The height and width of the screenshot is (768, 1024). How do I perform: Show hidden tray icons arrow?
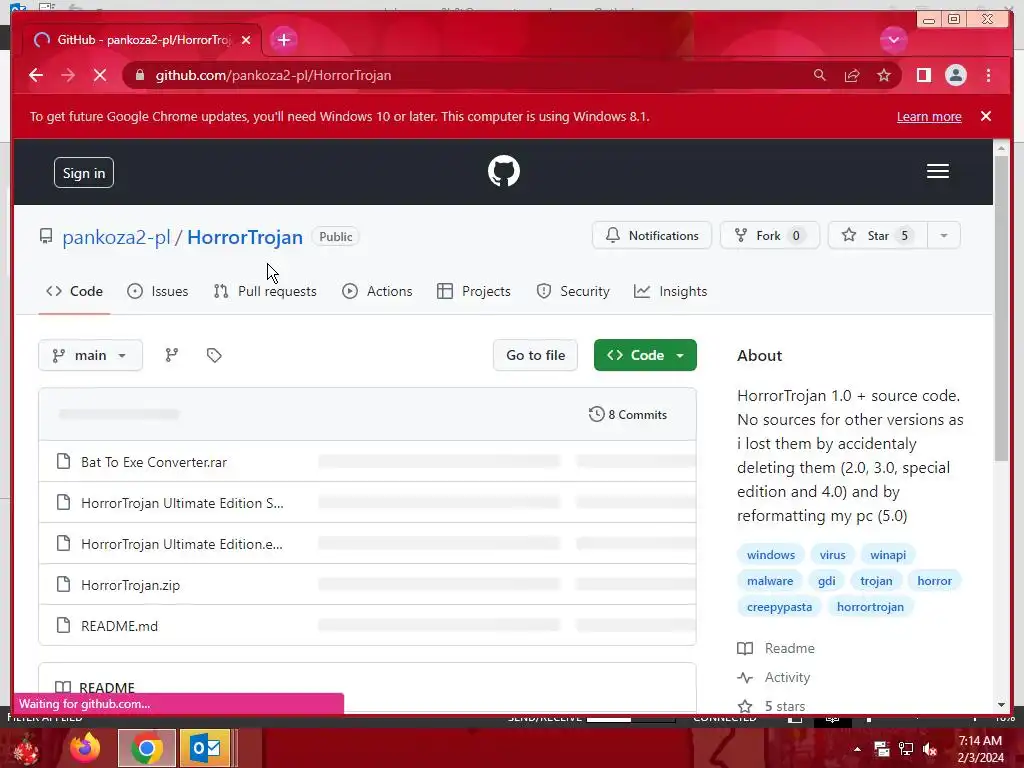pos(857,749)
